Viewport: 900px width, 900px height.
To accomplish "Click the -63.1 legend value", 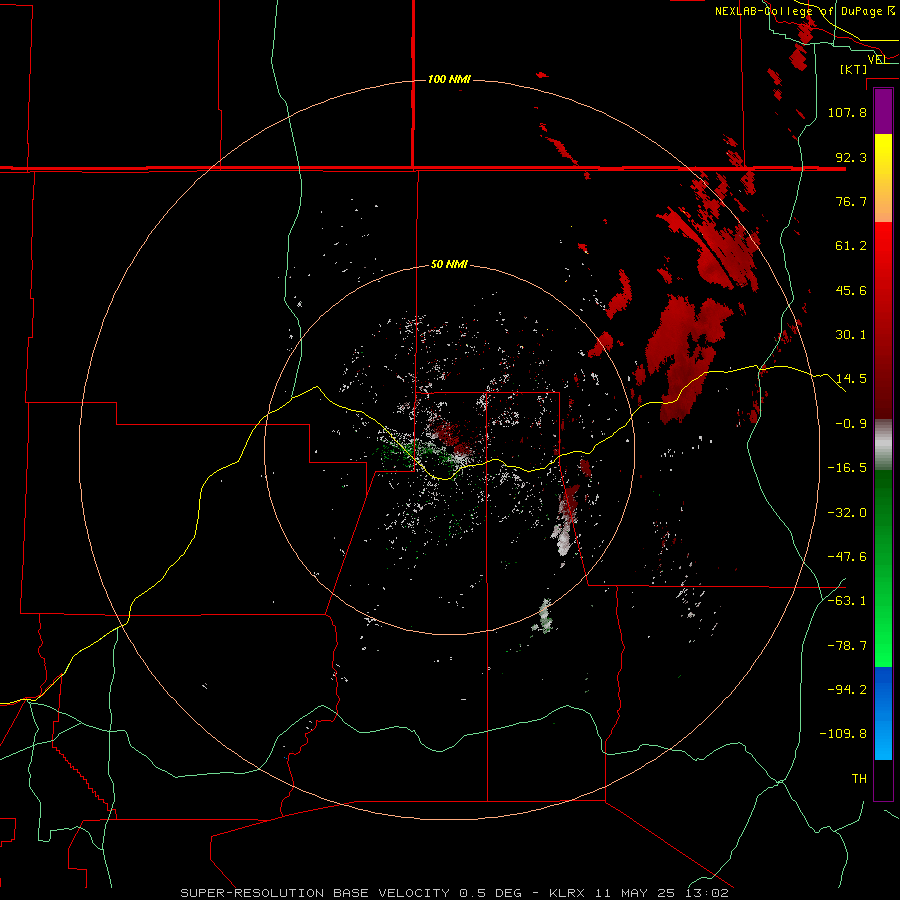I will click(847, 601).
